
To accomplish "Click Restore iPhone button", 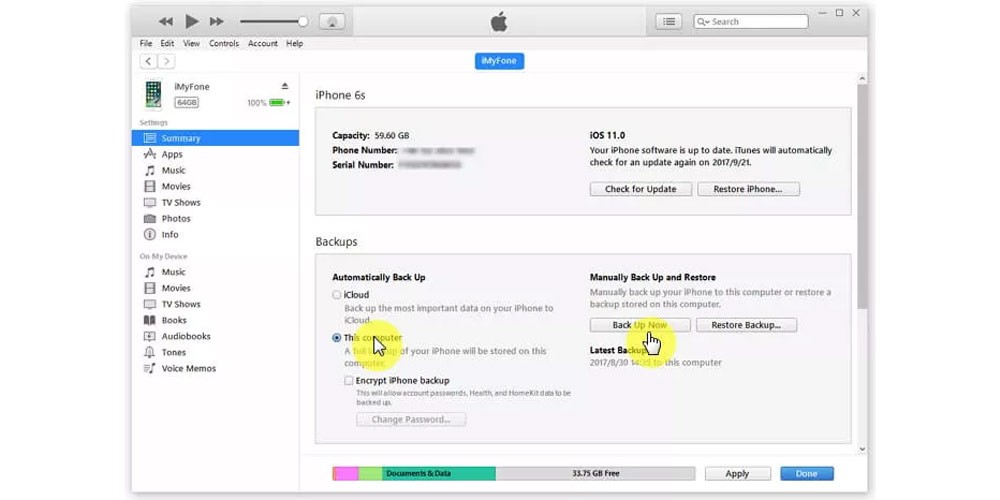I will coord(748,189).
